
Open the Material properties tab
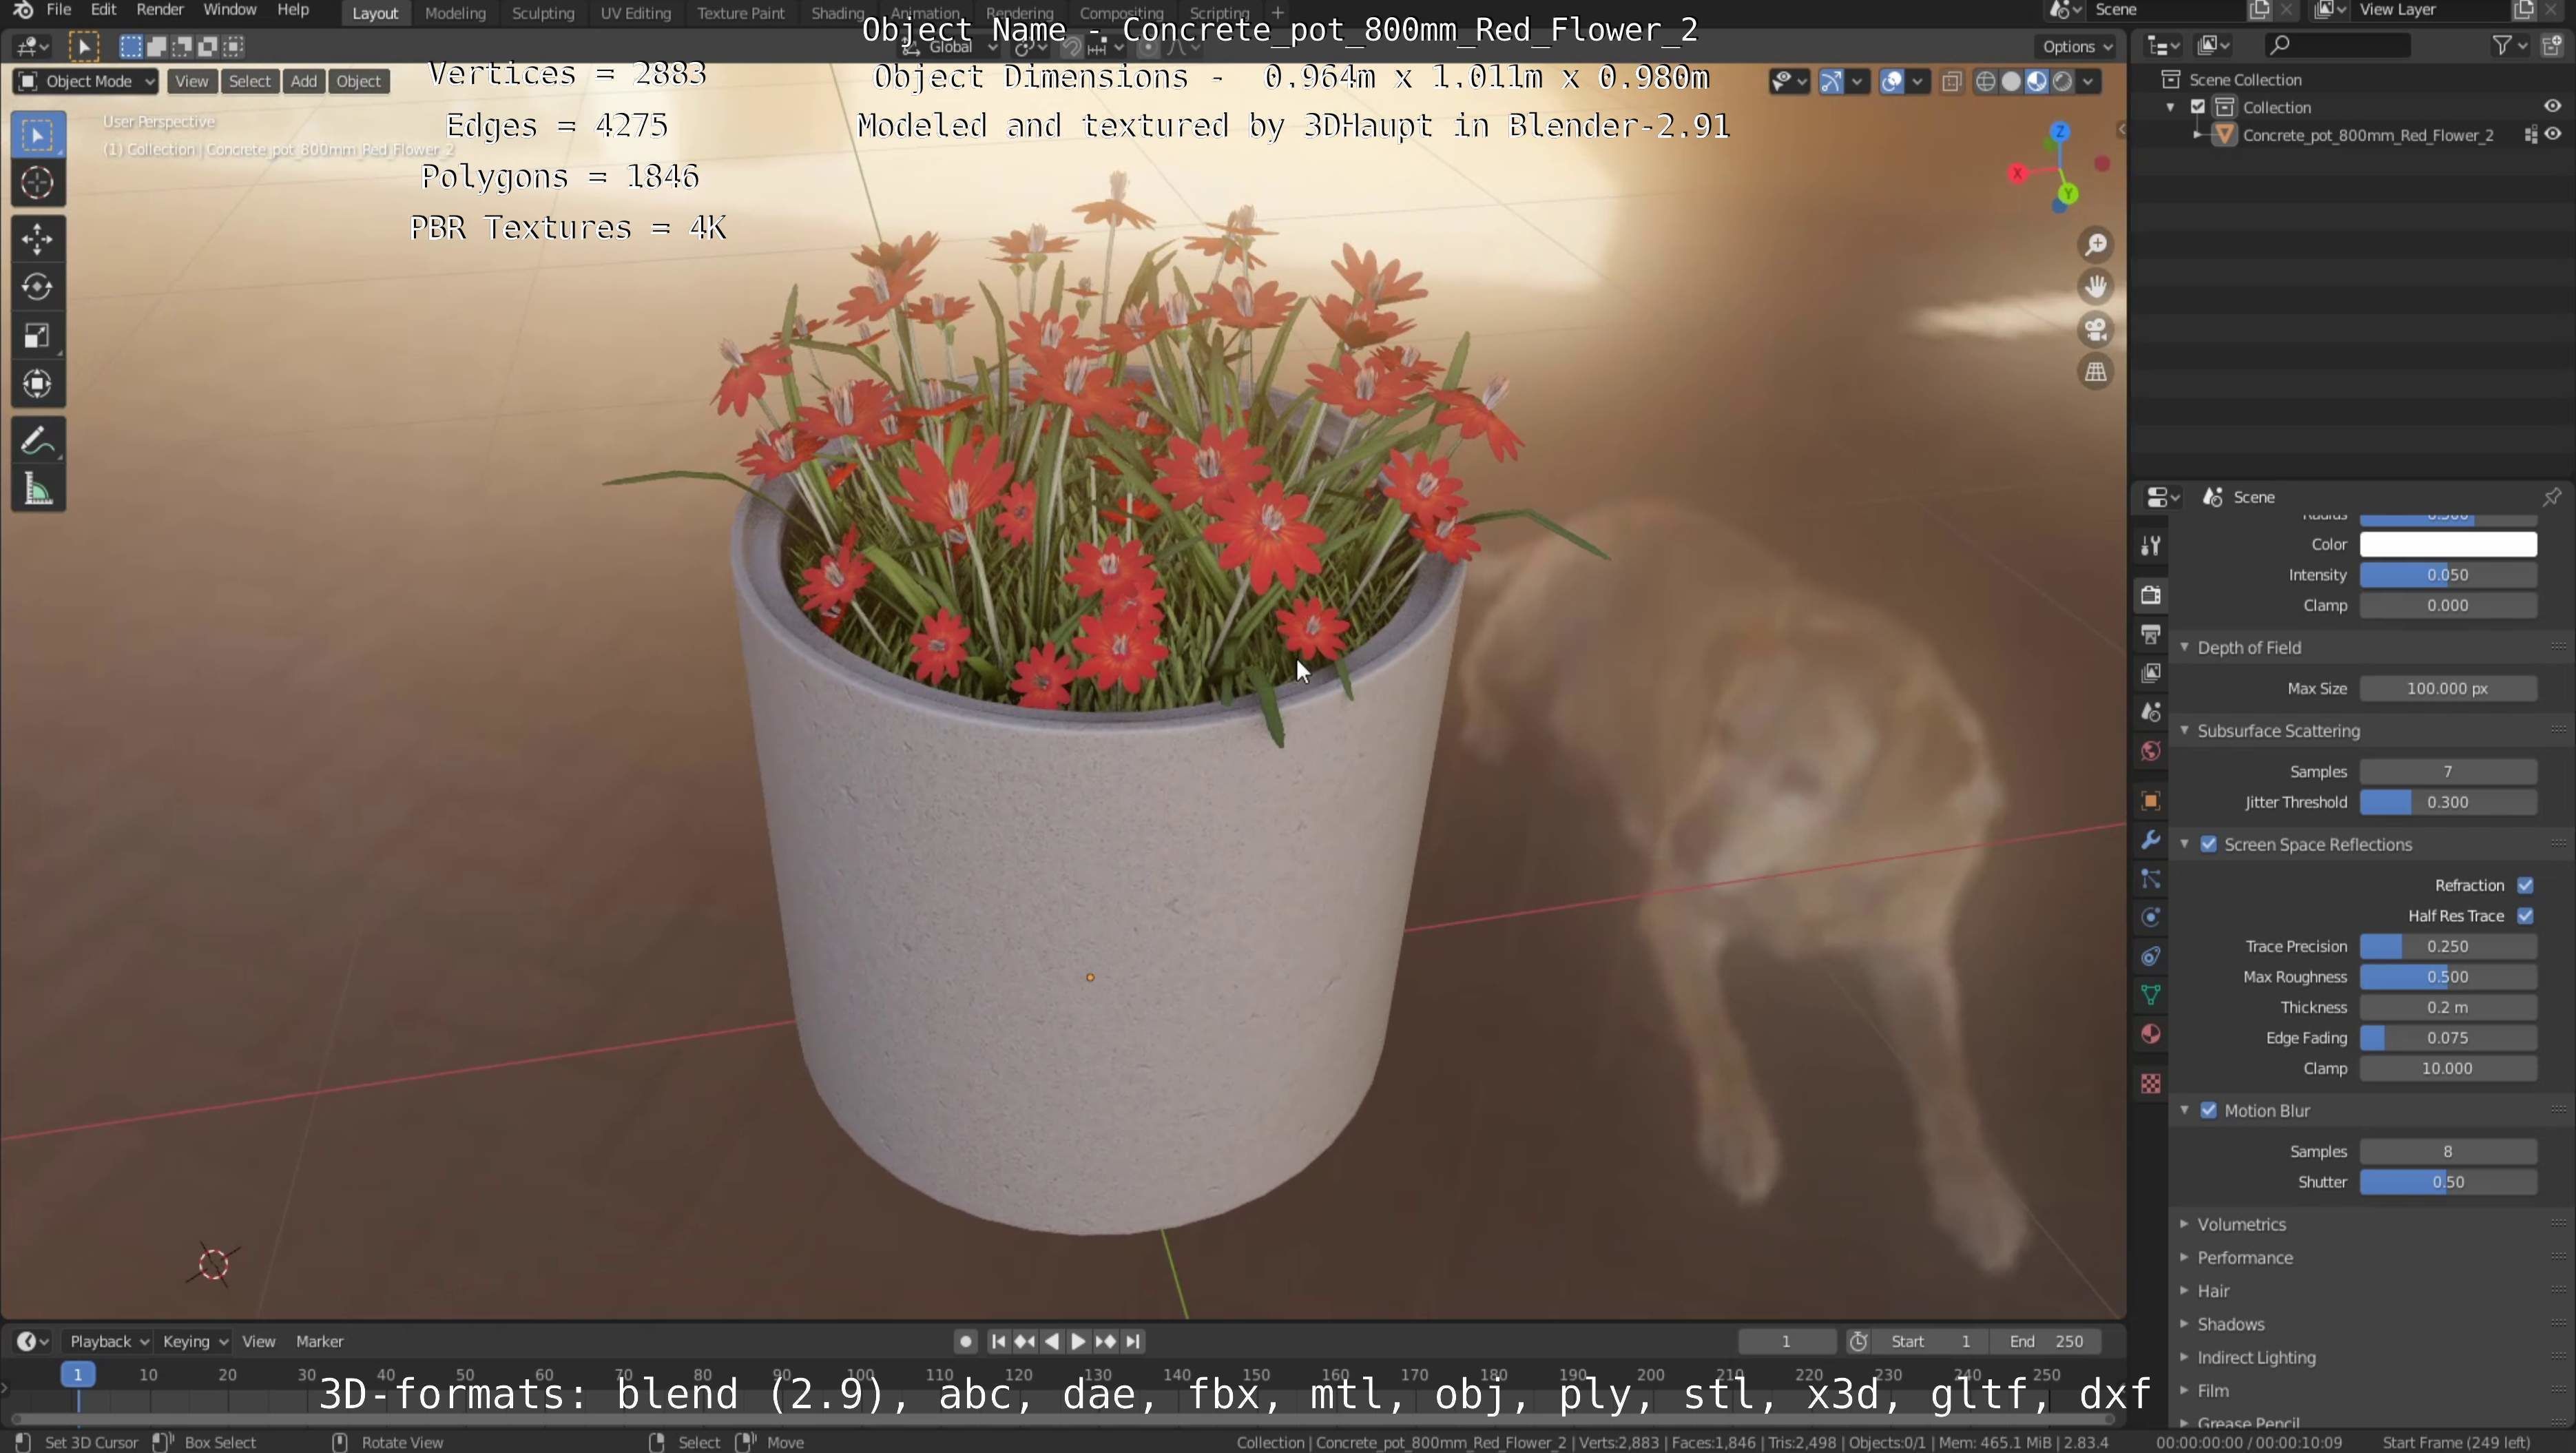click(2150, 1034)
